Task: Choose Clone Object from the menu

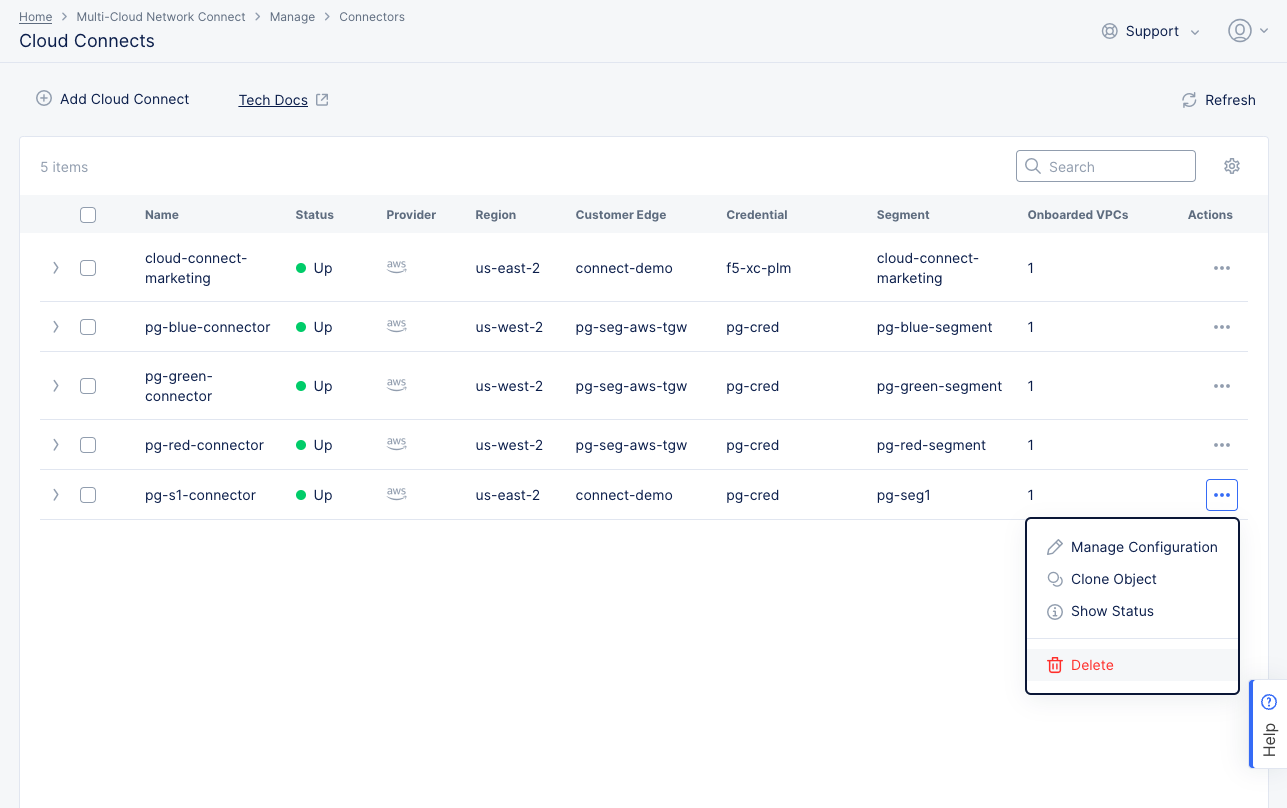Action: [x=1113, y=579]
